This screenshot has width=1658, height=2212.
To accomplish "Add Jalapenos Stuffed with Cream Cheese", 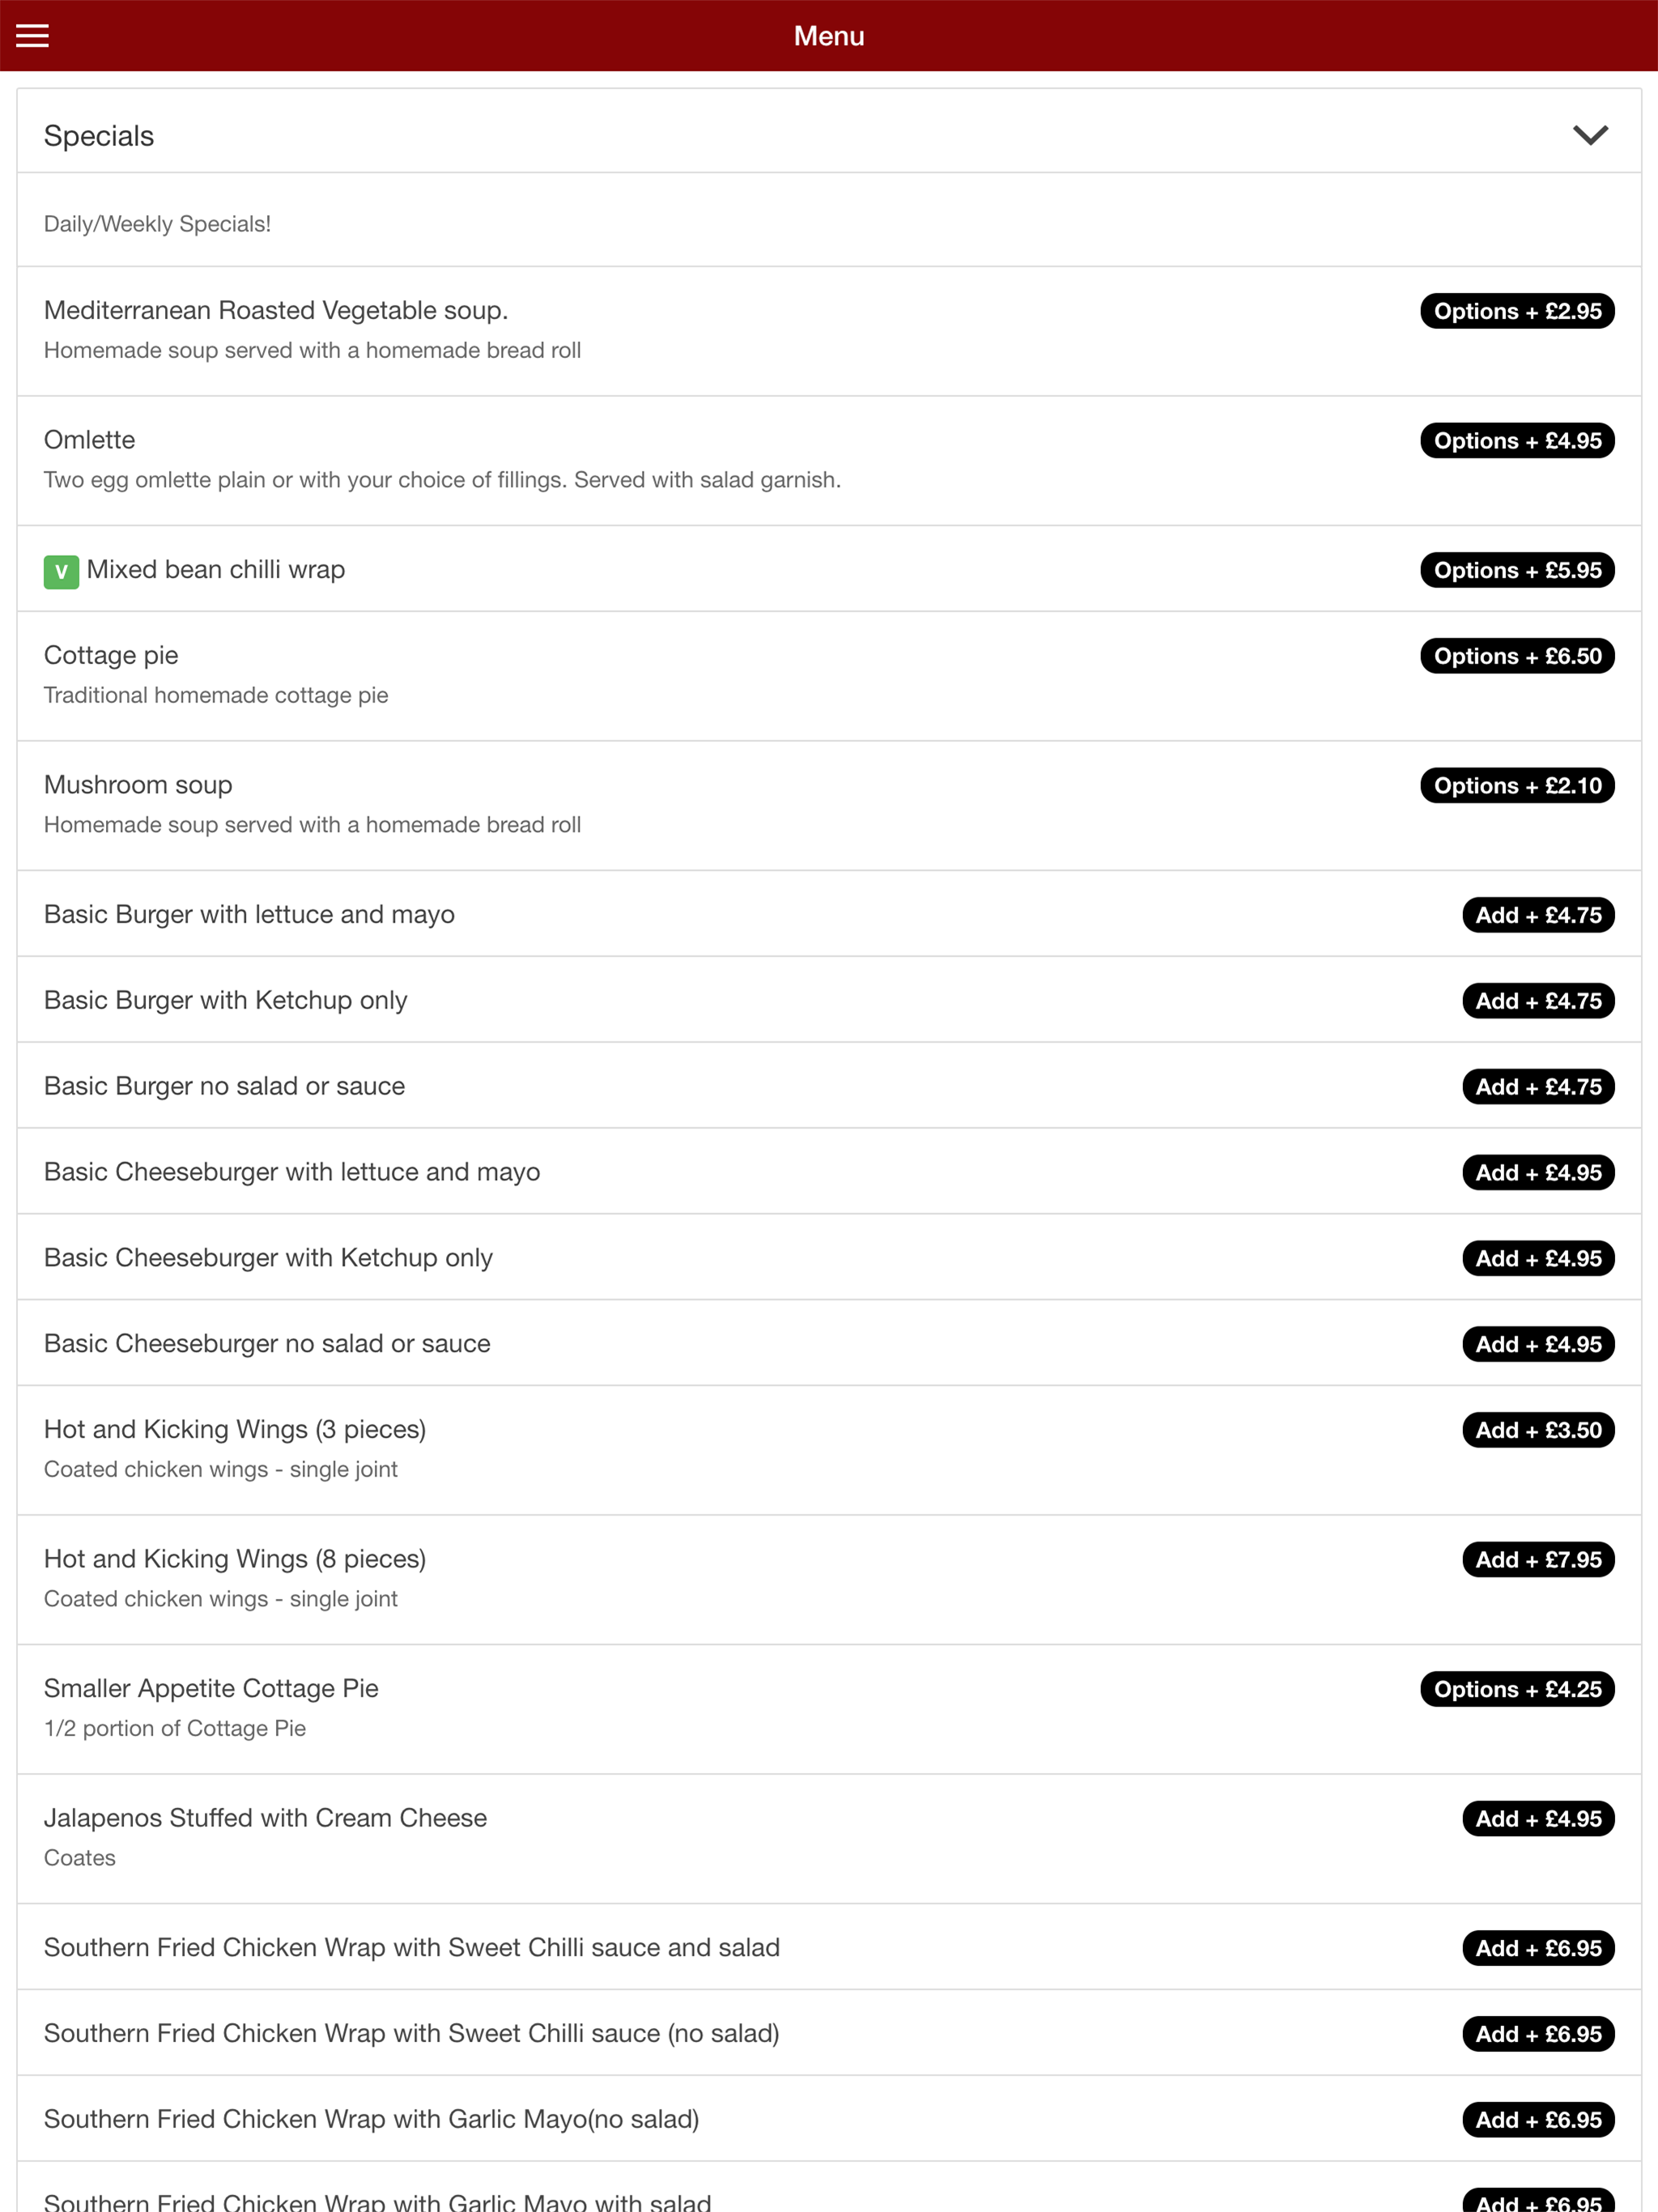I will [1538, 1819].
